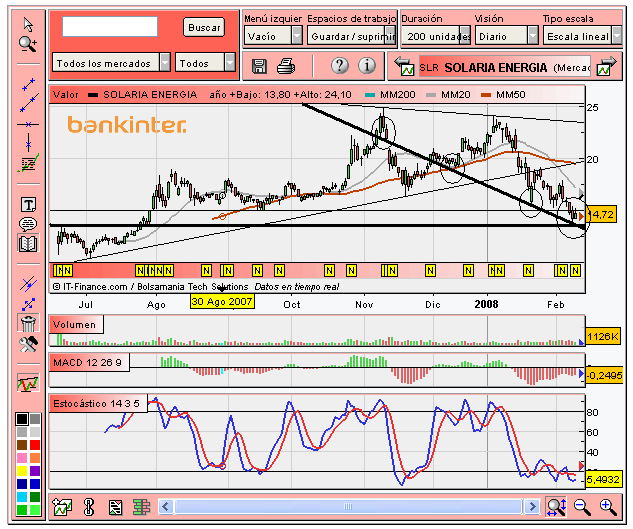The height and width of the screenshot is (529, 633).
Task: Click the chart style icon
Action: (x=28, y=382)
